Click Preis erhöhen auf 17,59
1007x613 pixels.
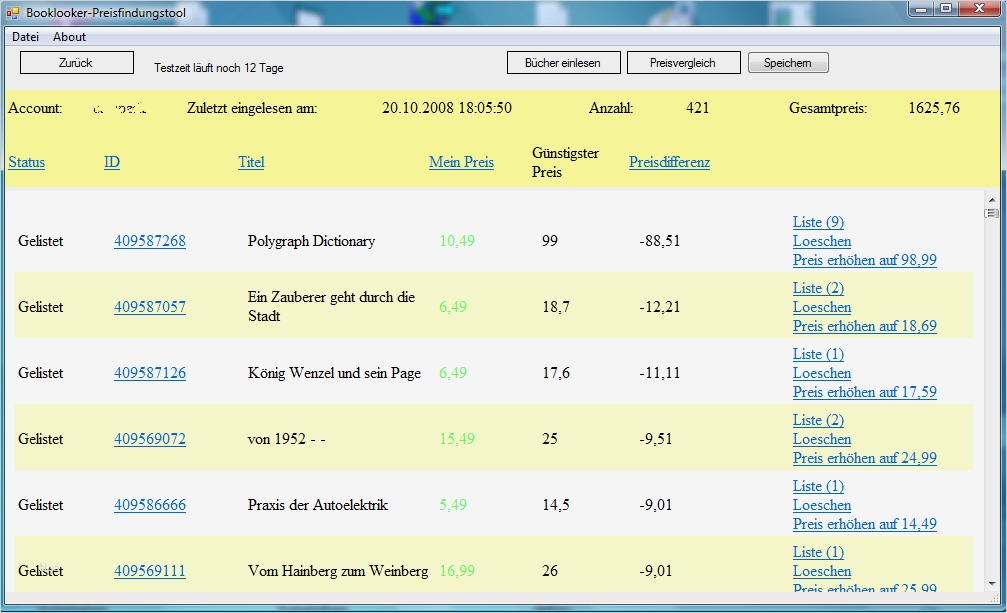(864, 392)
